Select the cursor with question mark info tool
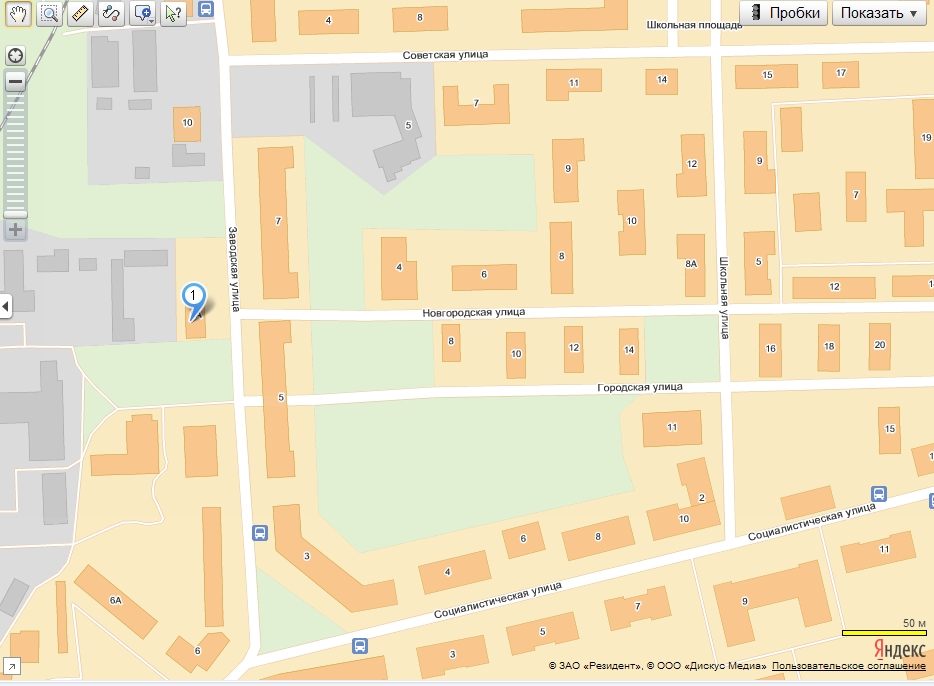934x686 pixels. [x=174, y=13]
